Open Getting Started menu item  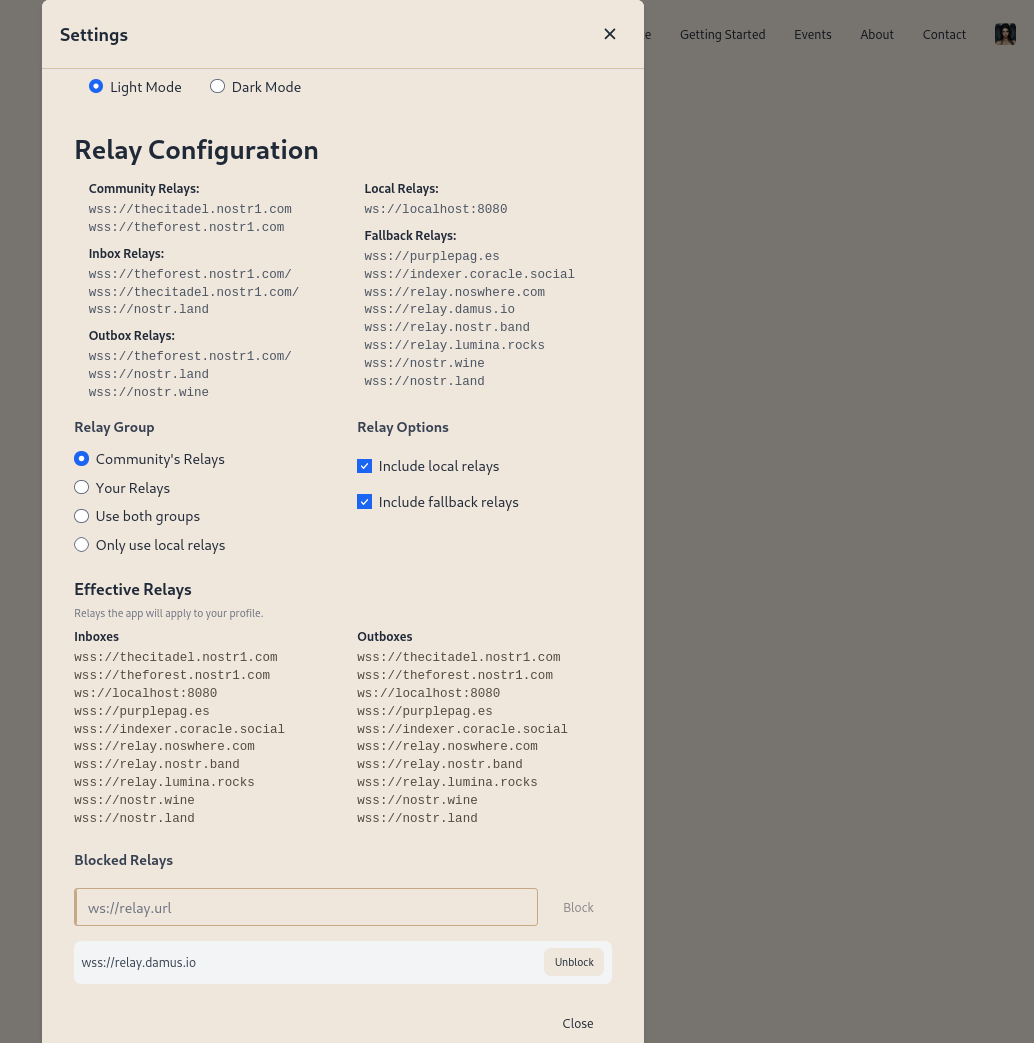point(723,35)
